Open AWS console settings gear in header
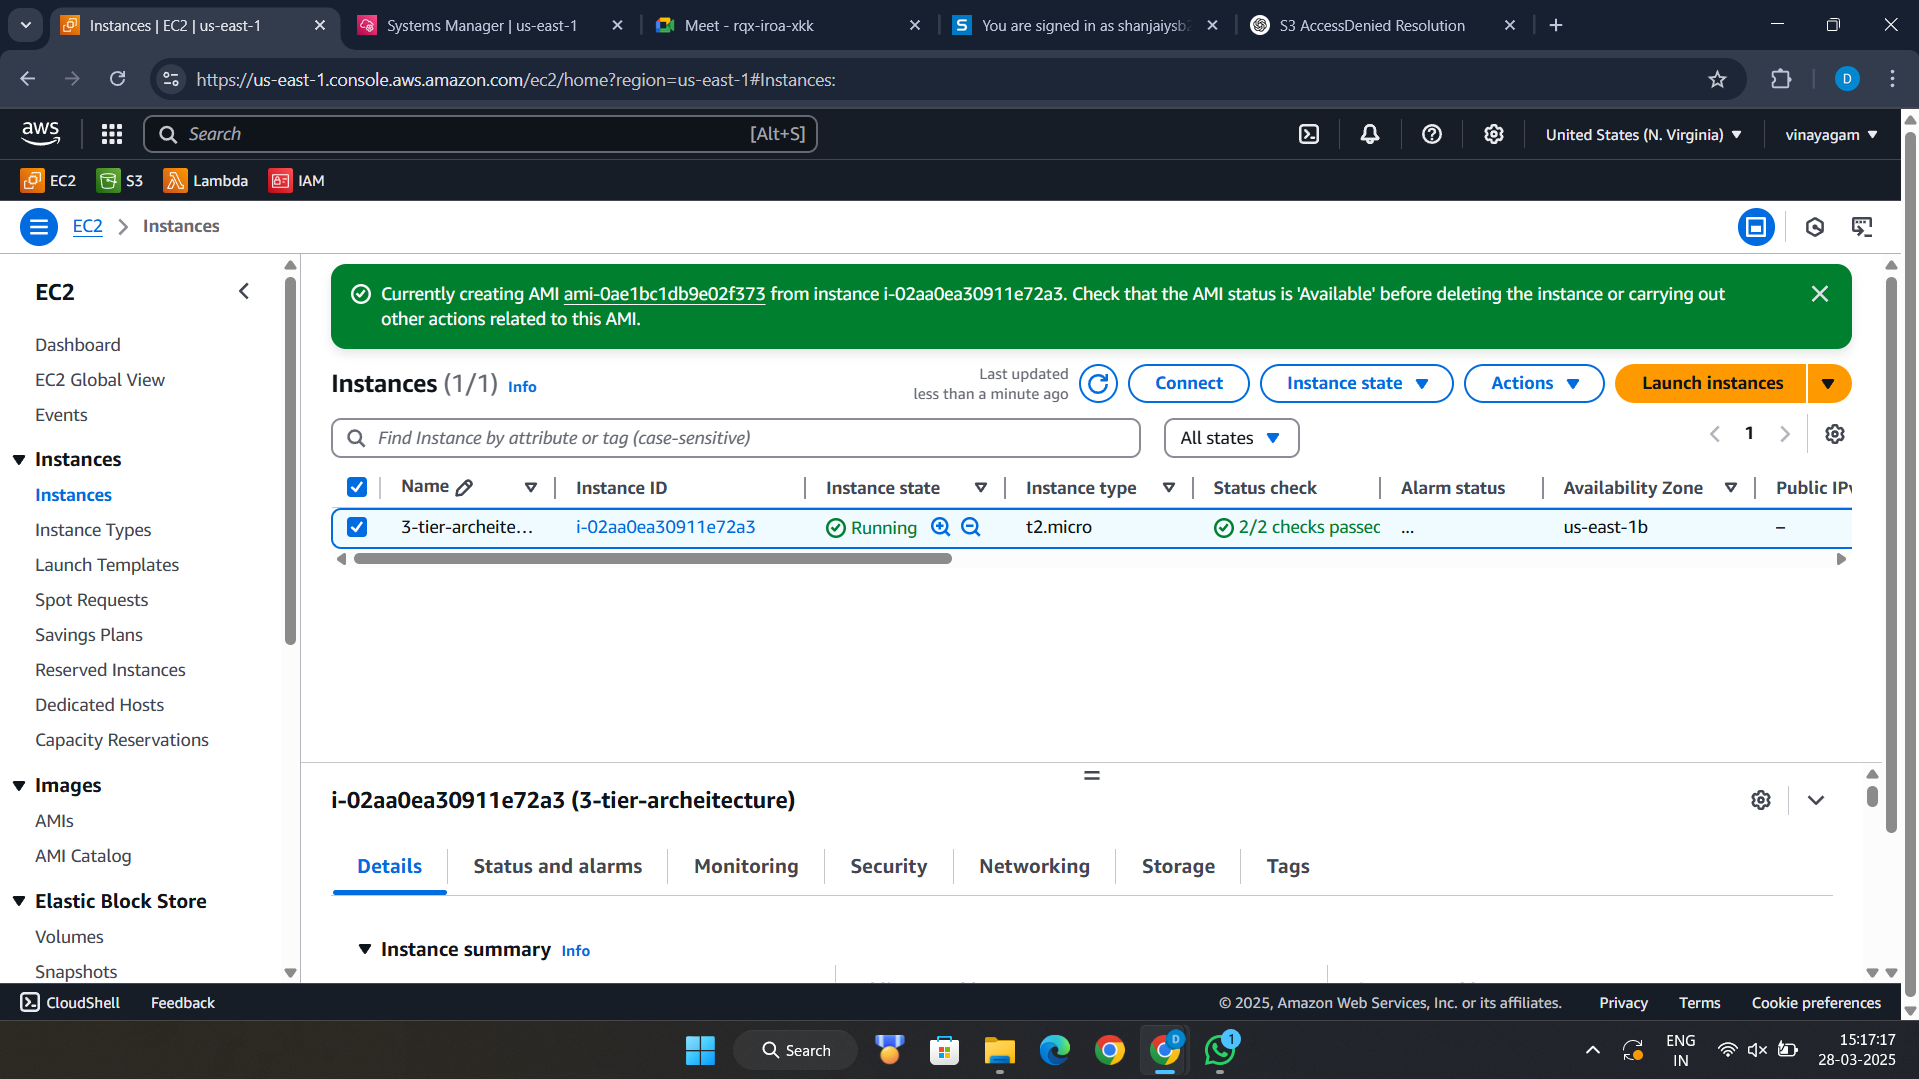Image resolution: width=1919 pixels, height=1079 pixels. click(x=1494, y=134)
